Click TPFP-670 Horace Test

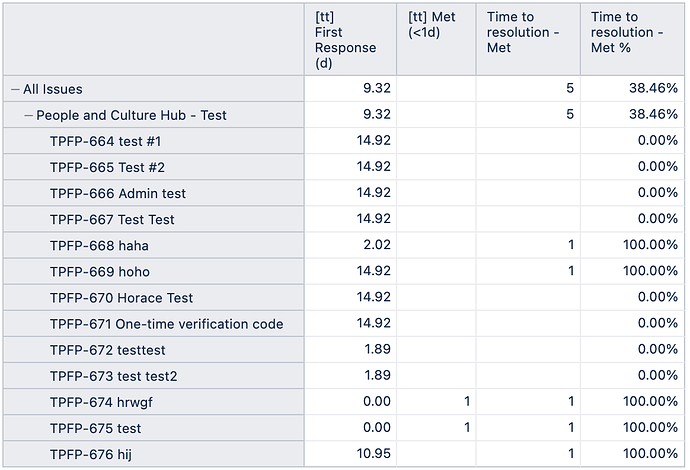coord(121,298)
